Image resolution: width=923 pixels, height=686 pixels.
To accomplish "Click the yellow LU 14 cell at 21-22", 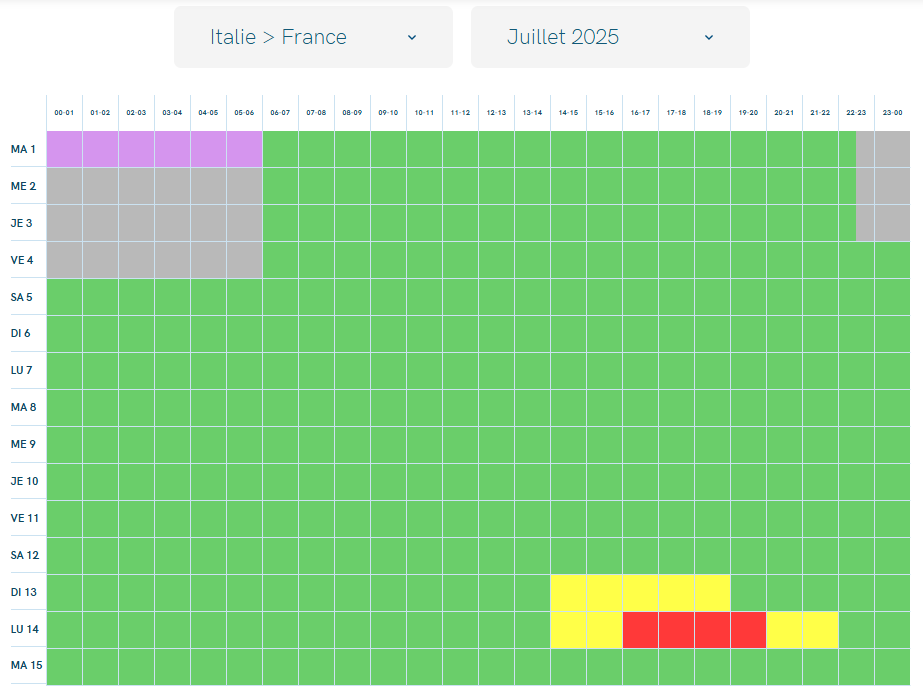I will [x=821, y=629].
